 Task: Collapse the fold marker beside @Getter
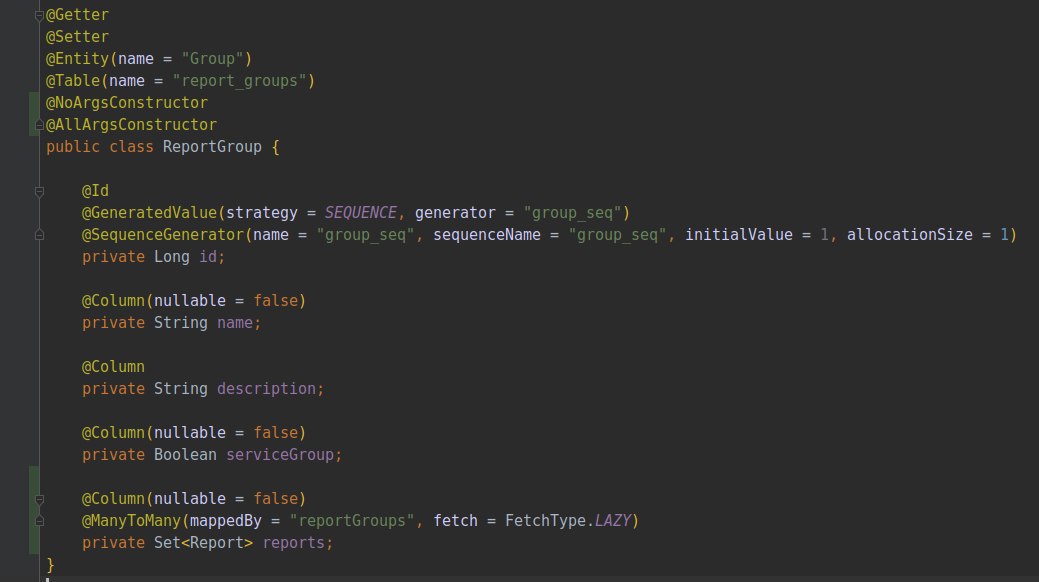click(x=39, y=15)
